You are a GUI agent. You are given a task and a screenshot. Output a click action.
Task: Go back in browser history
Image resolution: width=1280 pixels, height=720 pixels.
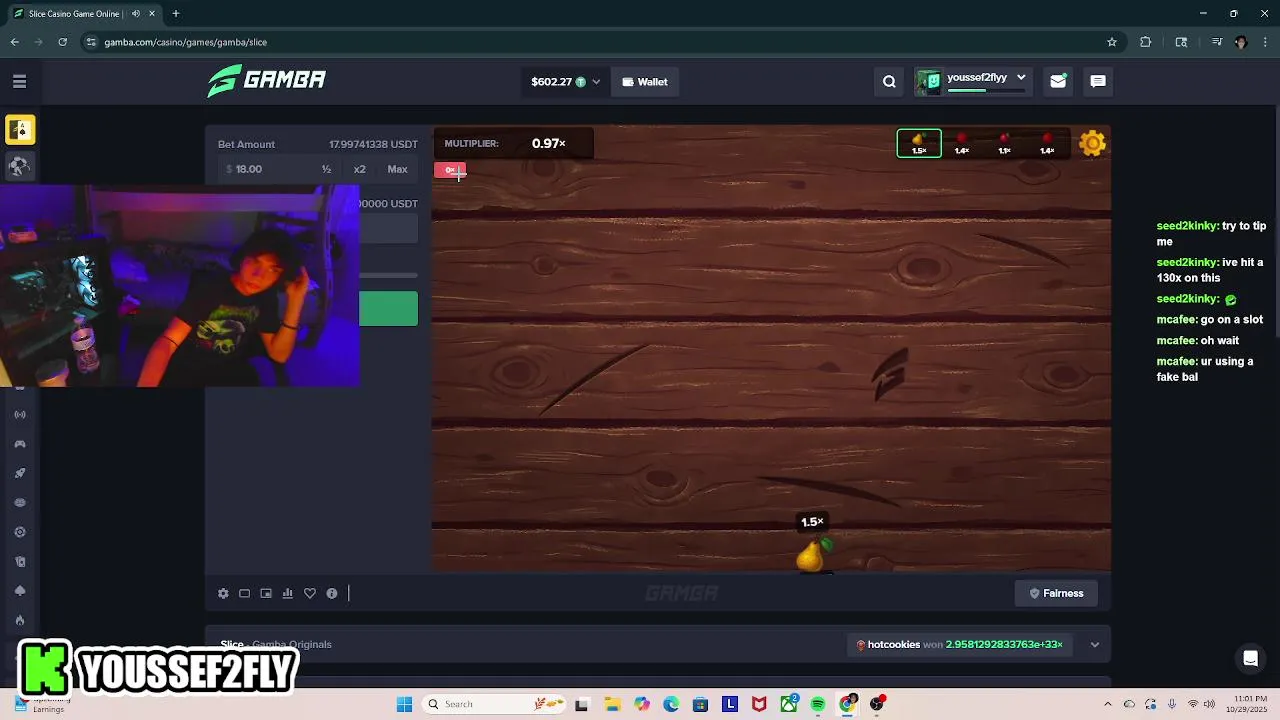15,42
